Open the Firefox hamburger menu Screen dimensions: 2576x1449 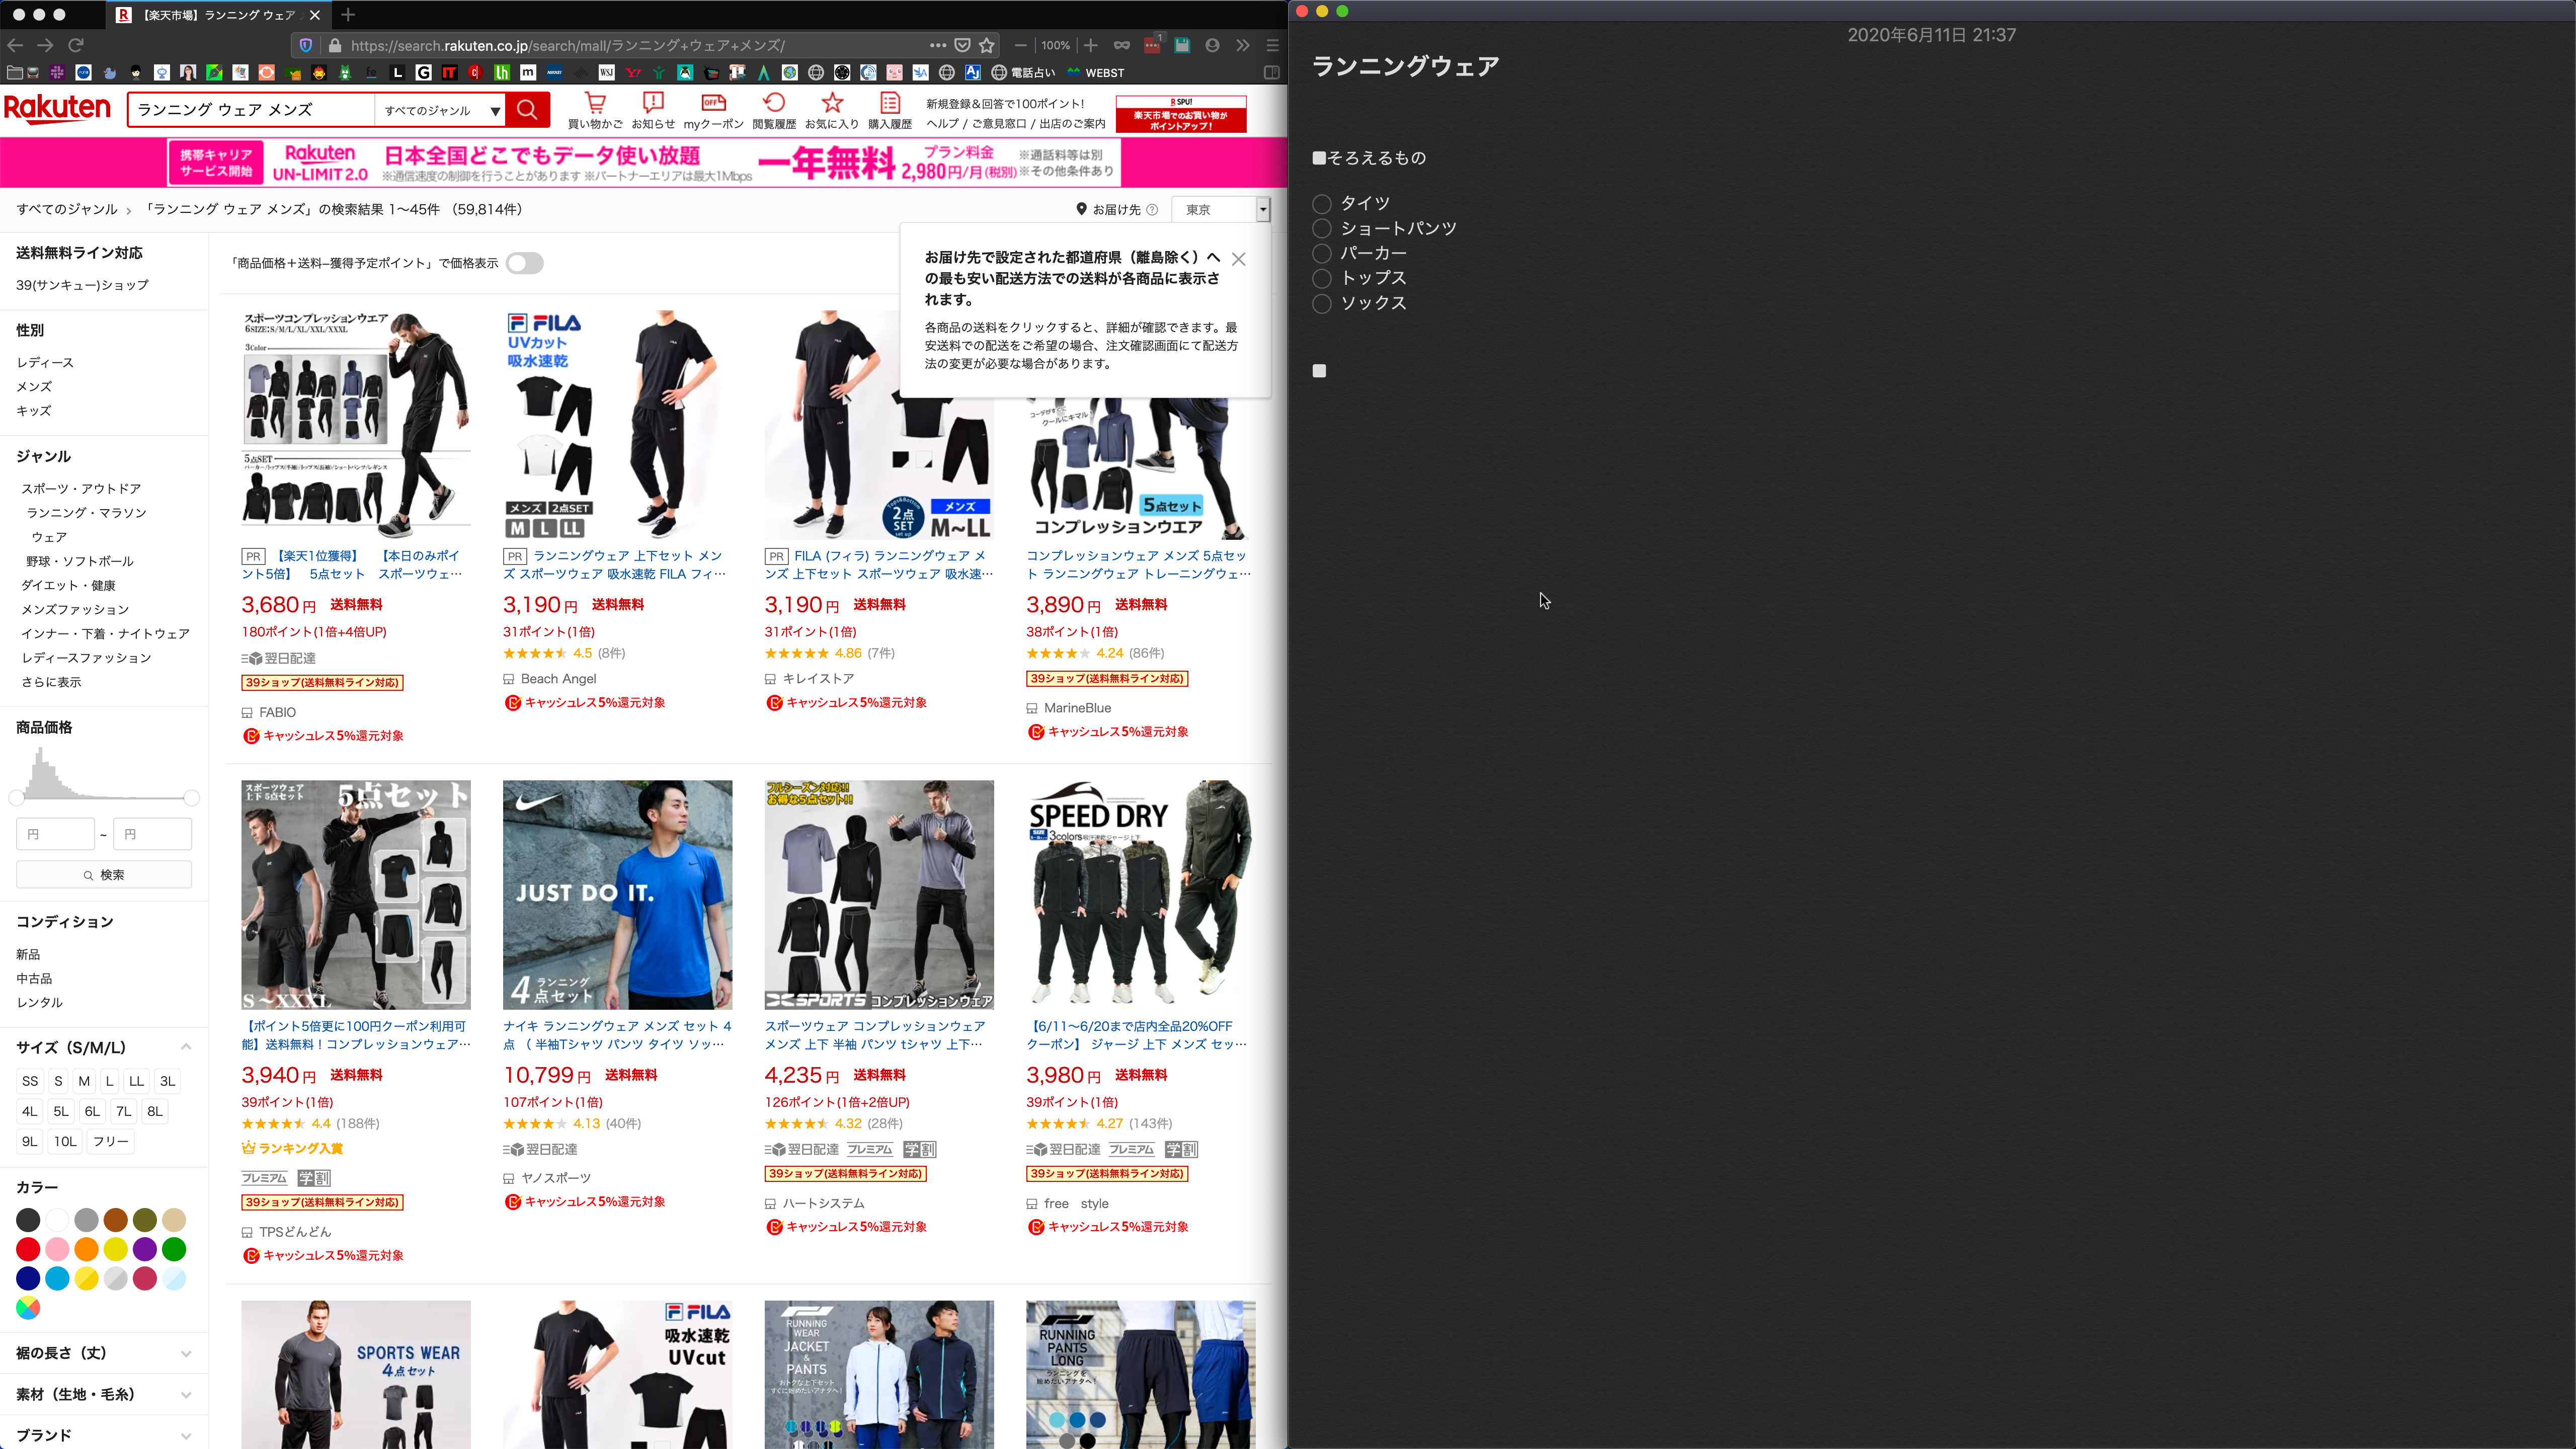(1272, 45)
